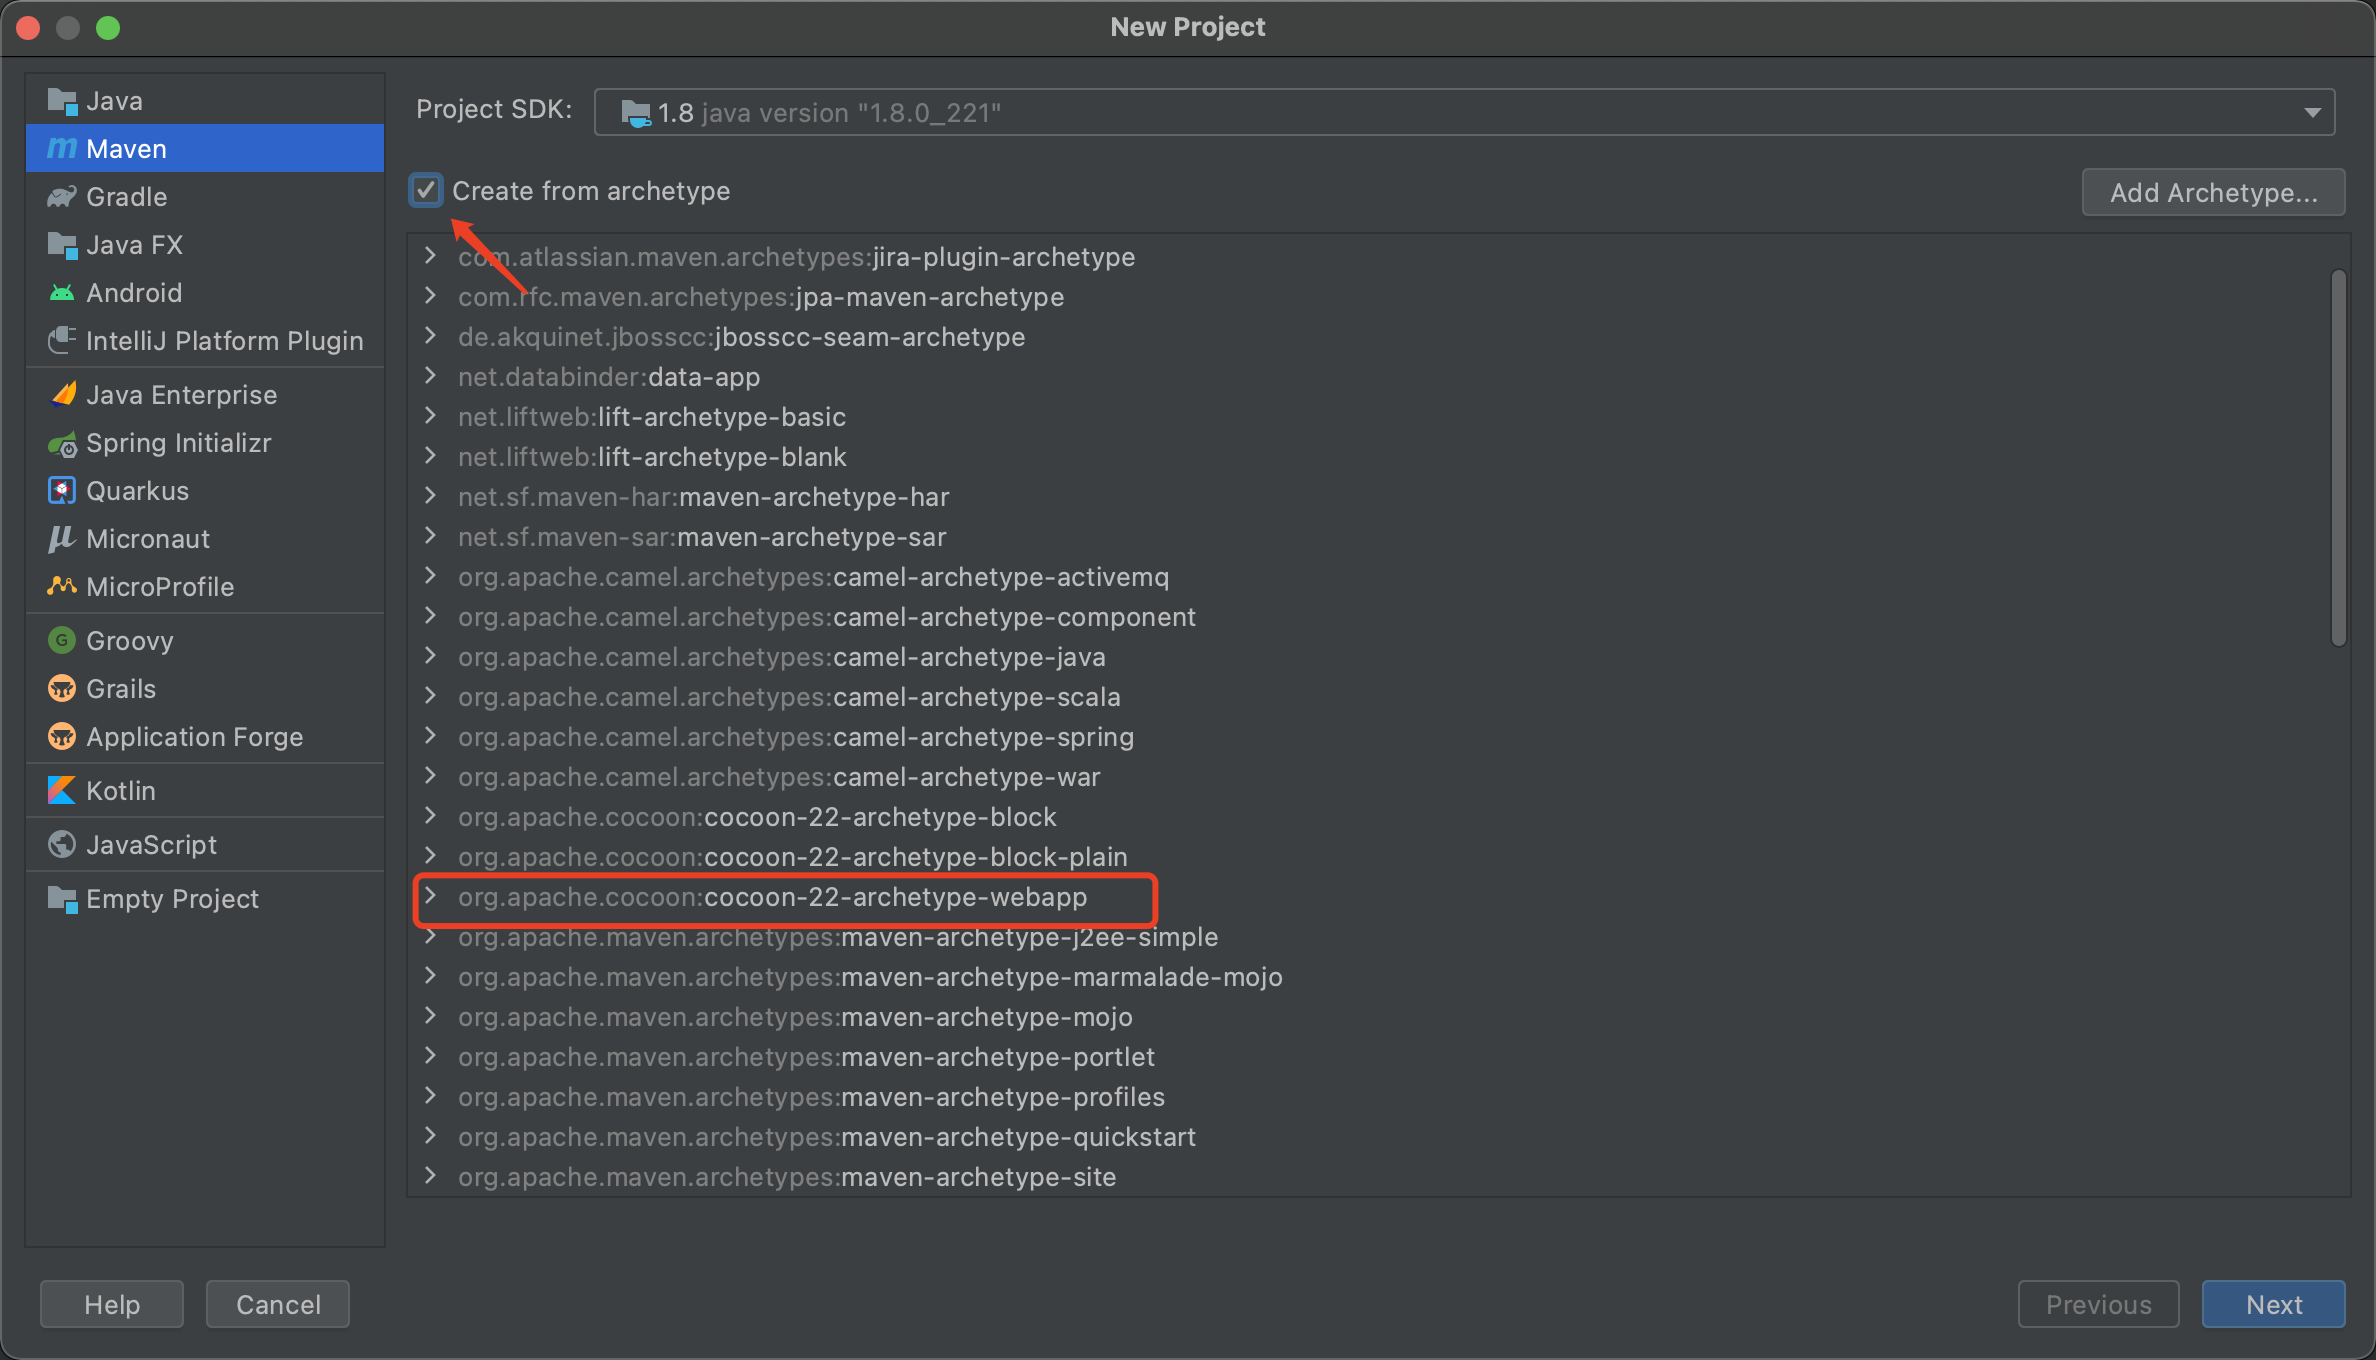Select the Spring Initializr icon
The width and height of the screenshot is (2376, 1360).
[61, 443]
